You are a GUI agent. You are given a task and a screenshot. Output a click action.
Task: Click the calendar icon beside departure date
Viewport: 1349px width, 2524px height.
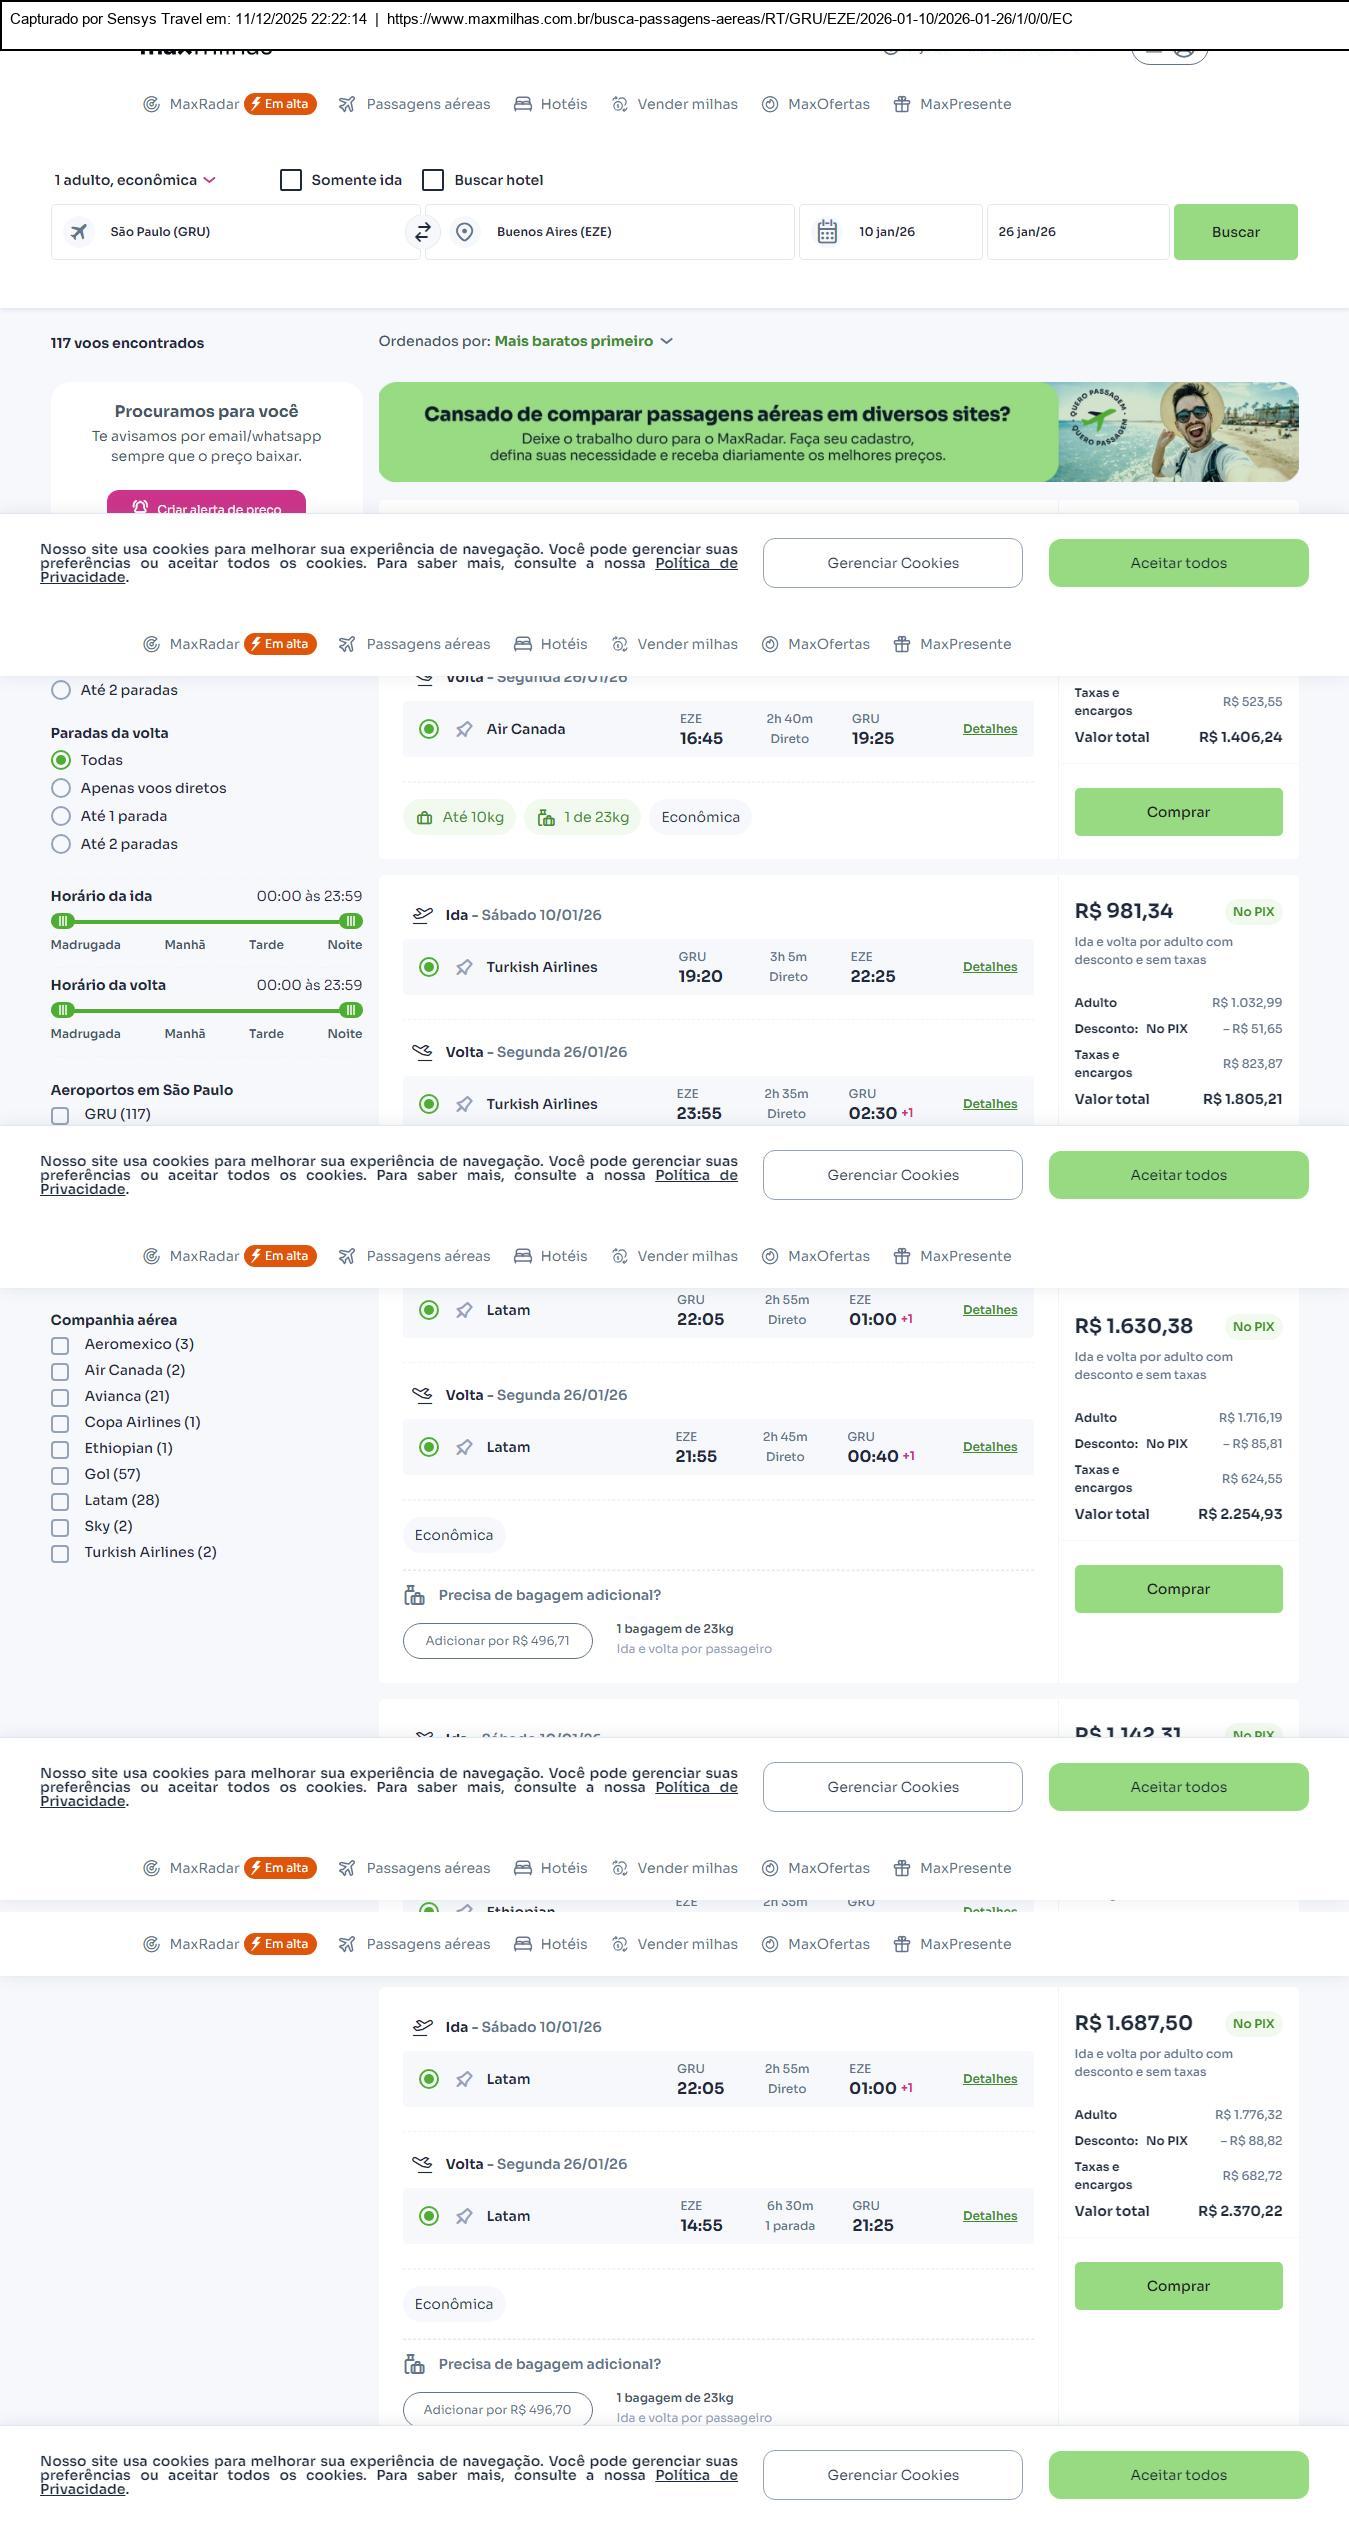click(827, 232)
